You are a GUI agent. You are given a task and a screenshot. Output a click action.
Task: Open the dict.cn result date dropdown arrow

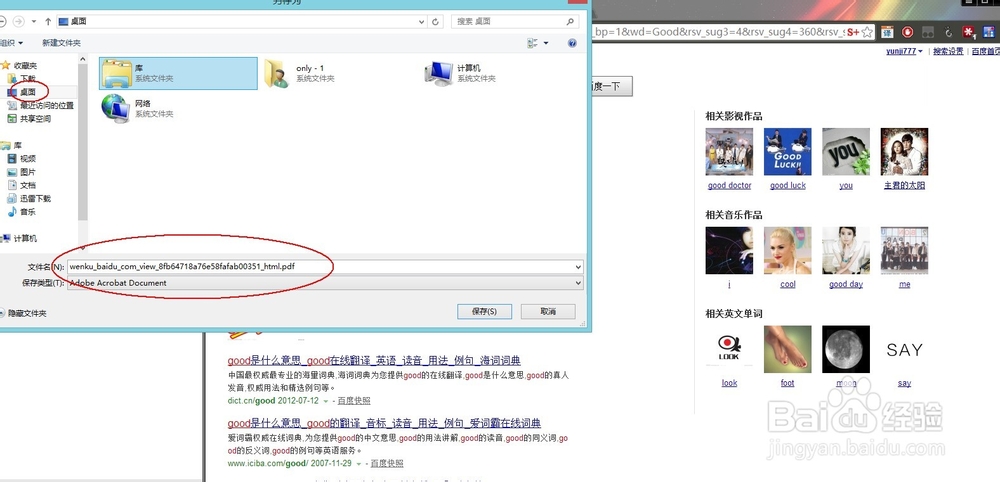click(x=325, y=401)
